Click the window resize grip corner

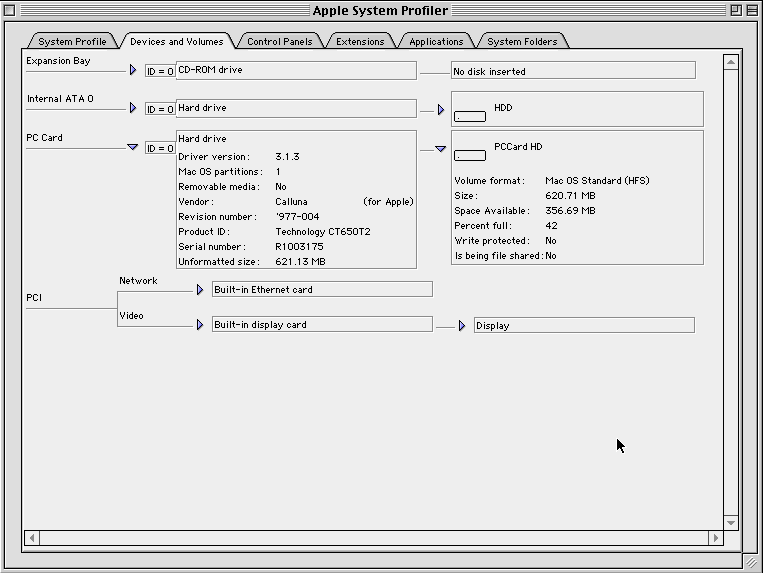coord(751,562)
